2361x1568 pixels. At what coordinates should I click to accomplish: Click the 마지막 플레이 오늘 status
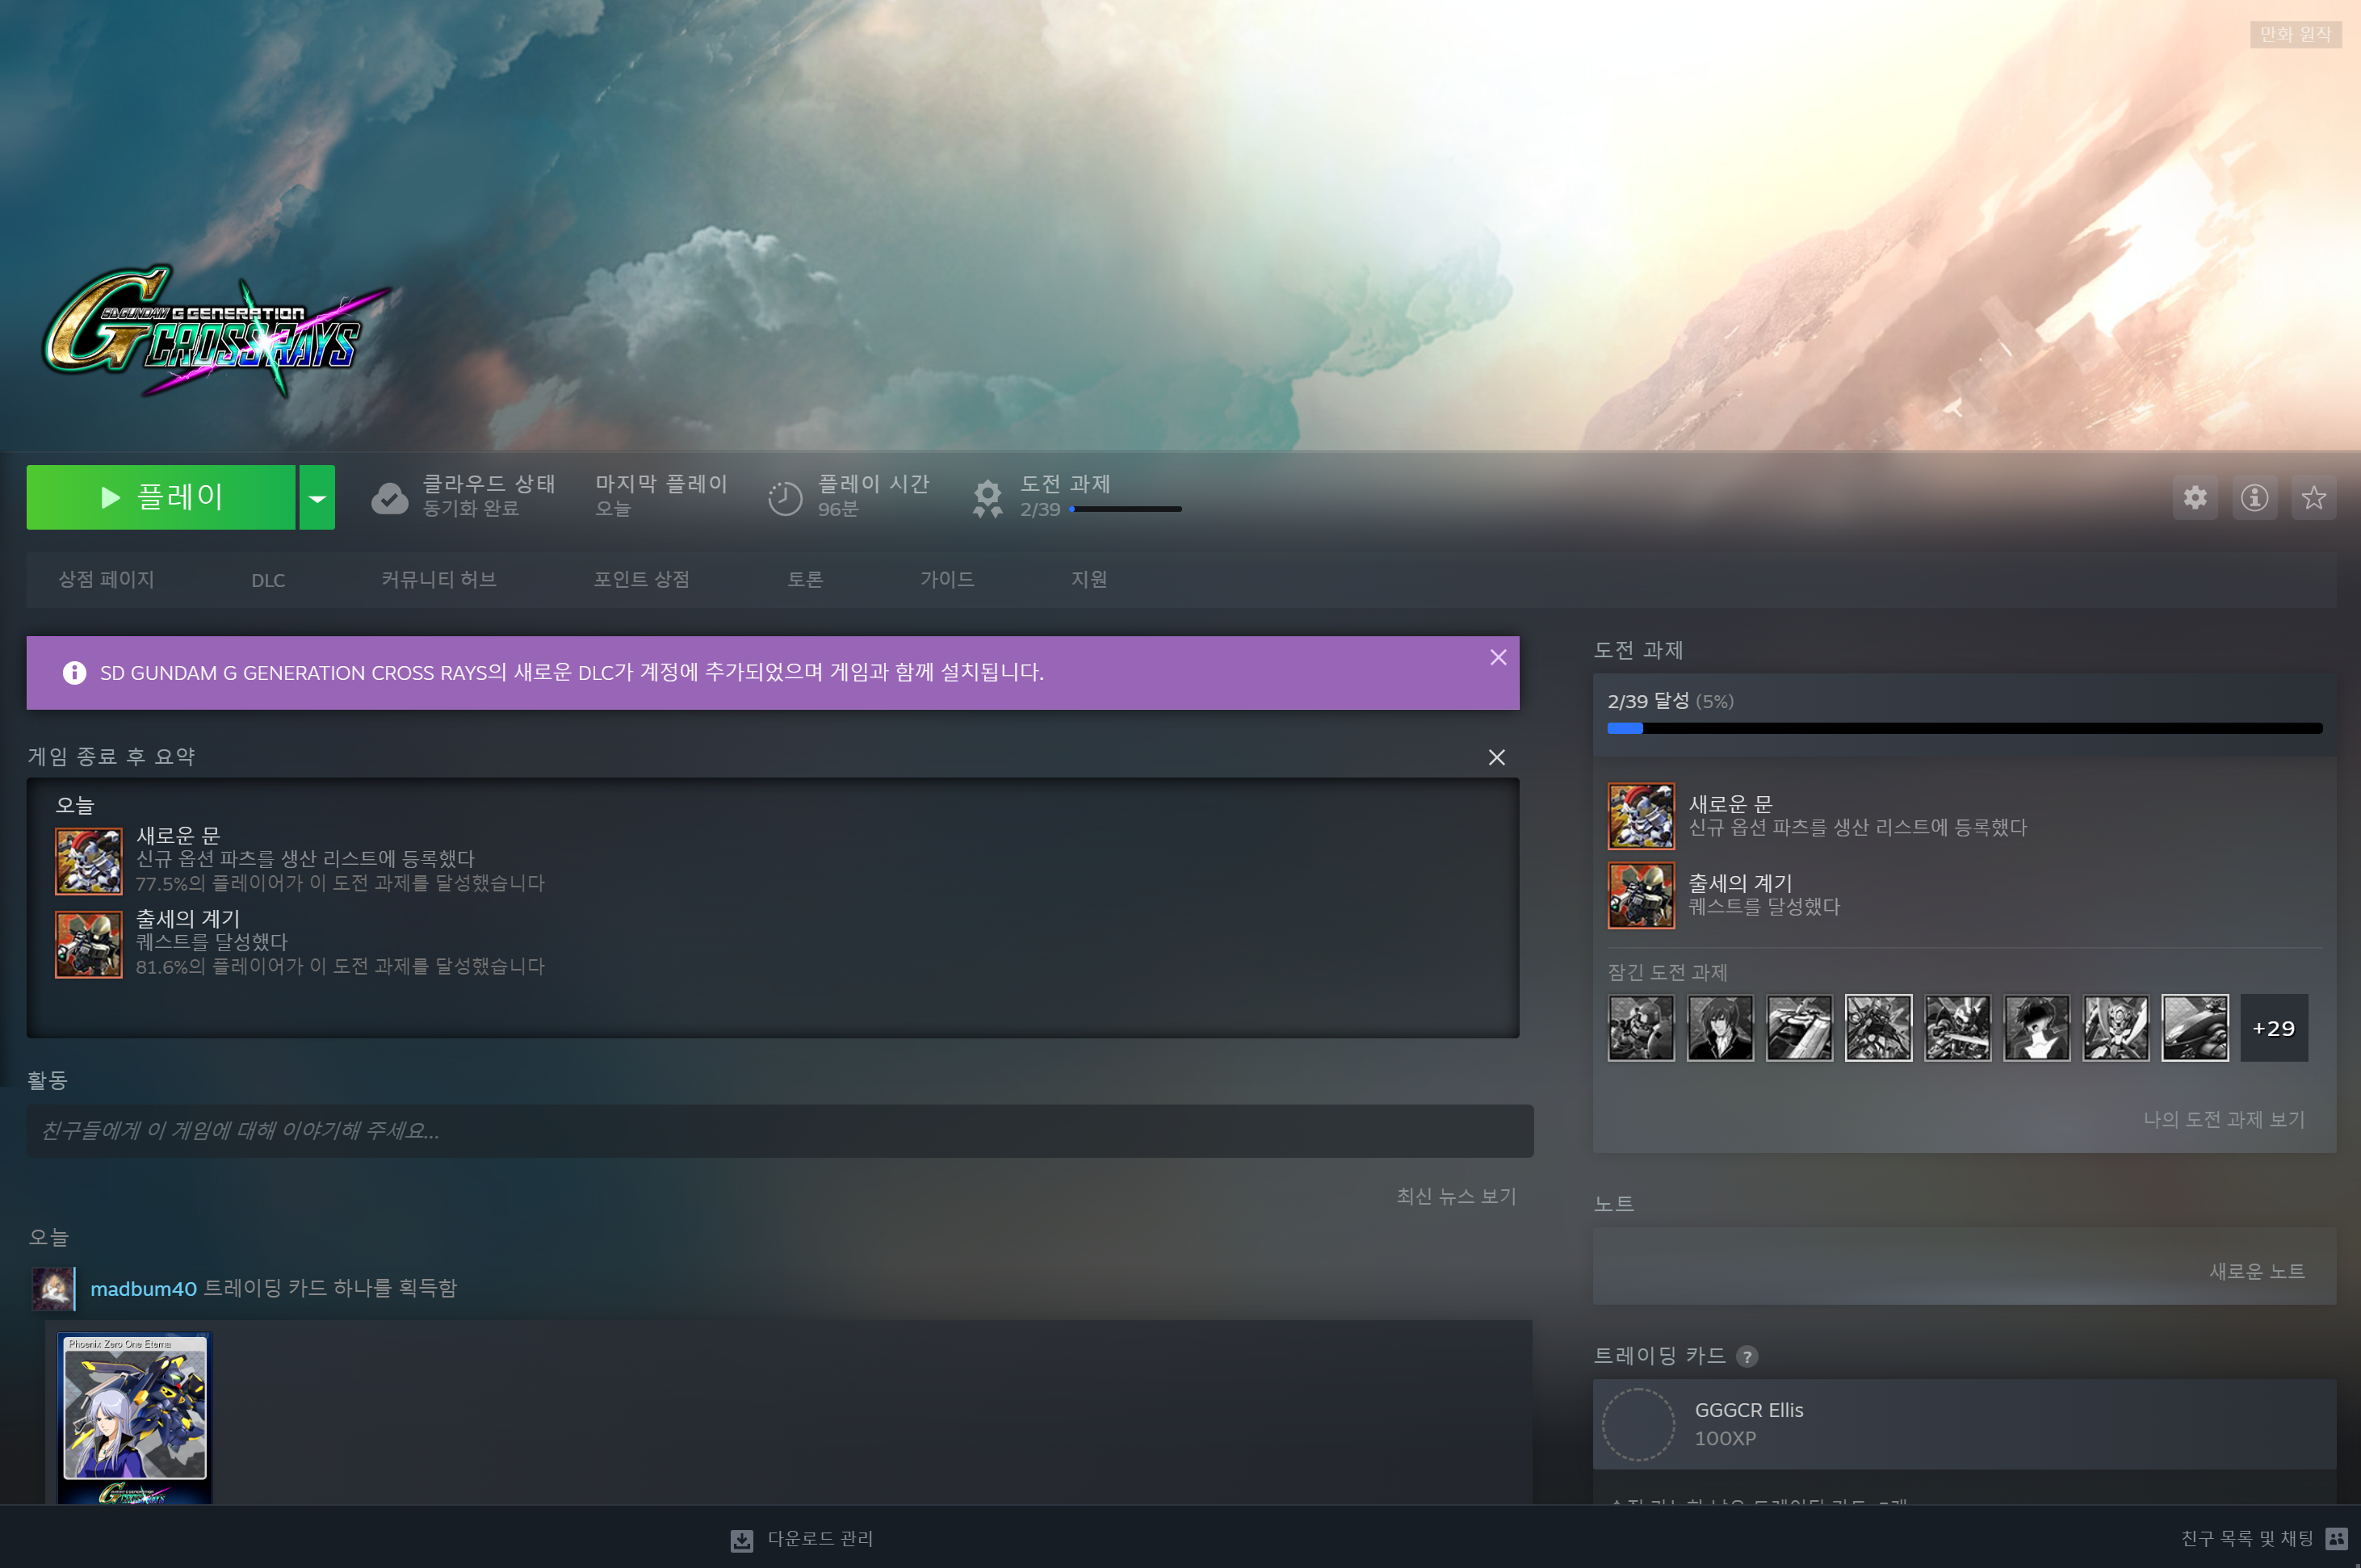[x=661, y=496]
